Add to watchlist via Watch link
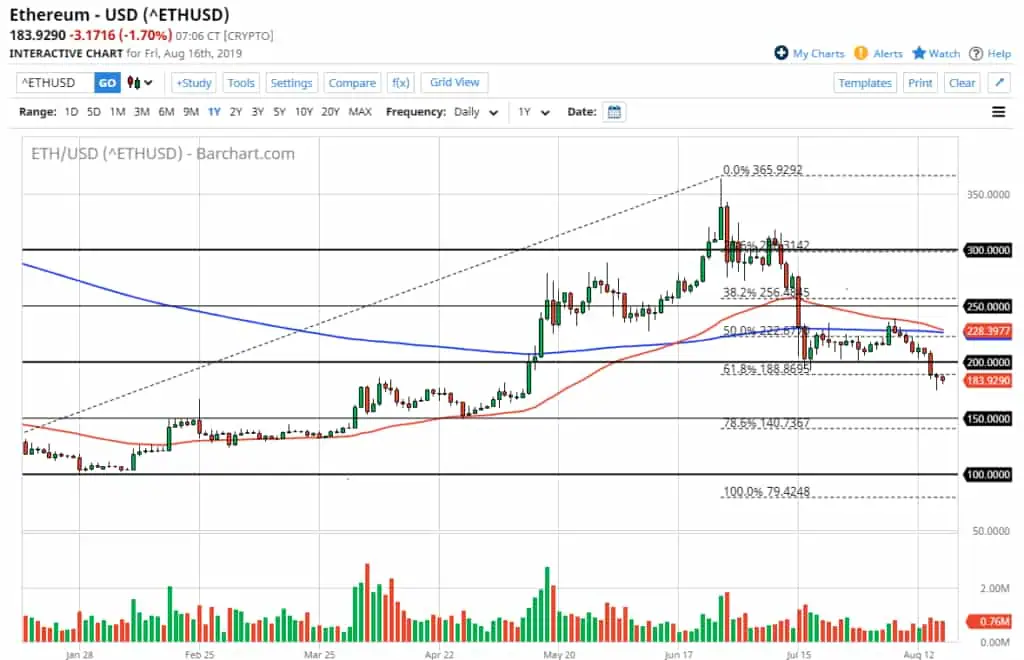Image resolution: width=1024 pixels, height=660 pixels. [944, 54]
